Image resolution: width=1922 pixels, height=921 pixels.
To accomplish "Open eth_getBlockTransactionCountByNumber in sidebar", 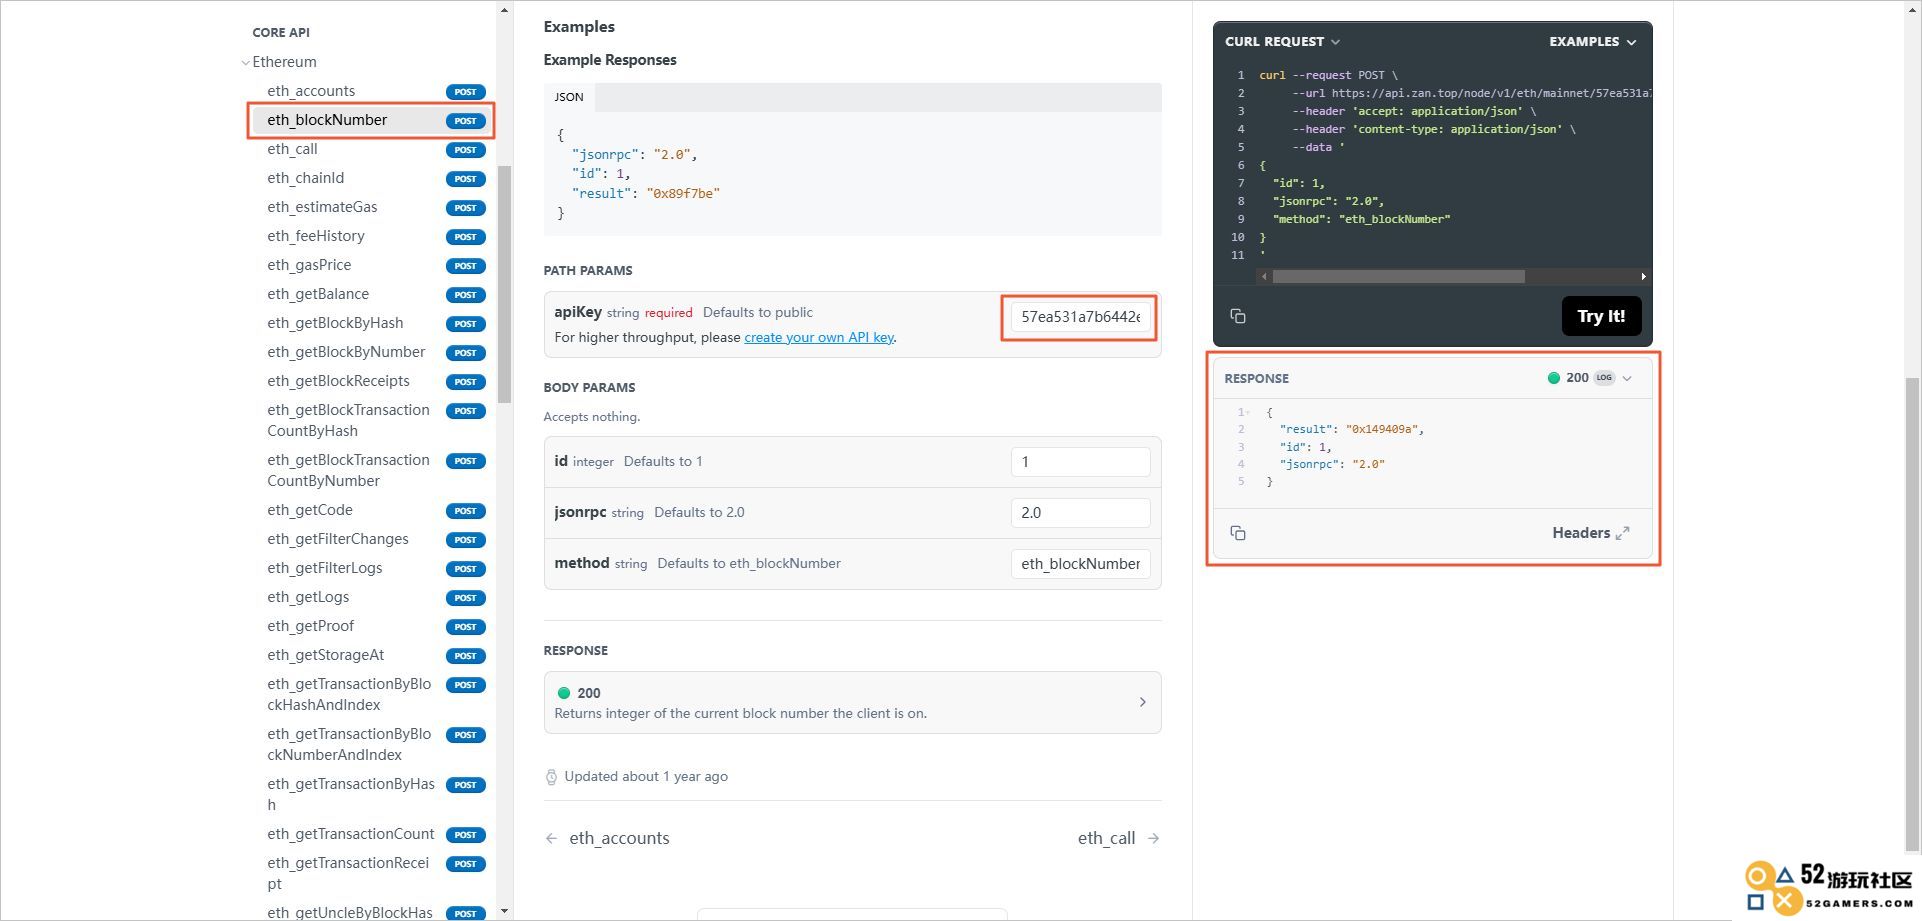I will (x=370, y=470).
